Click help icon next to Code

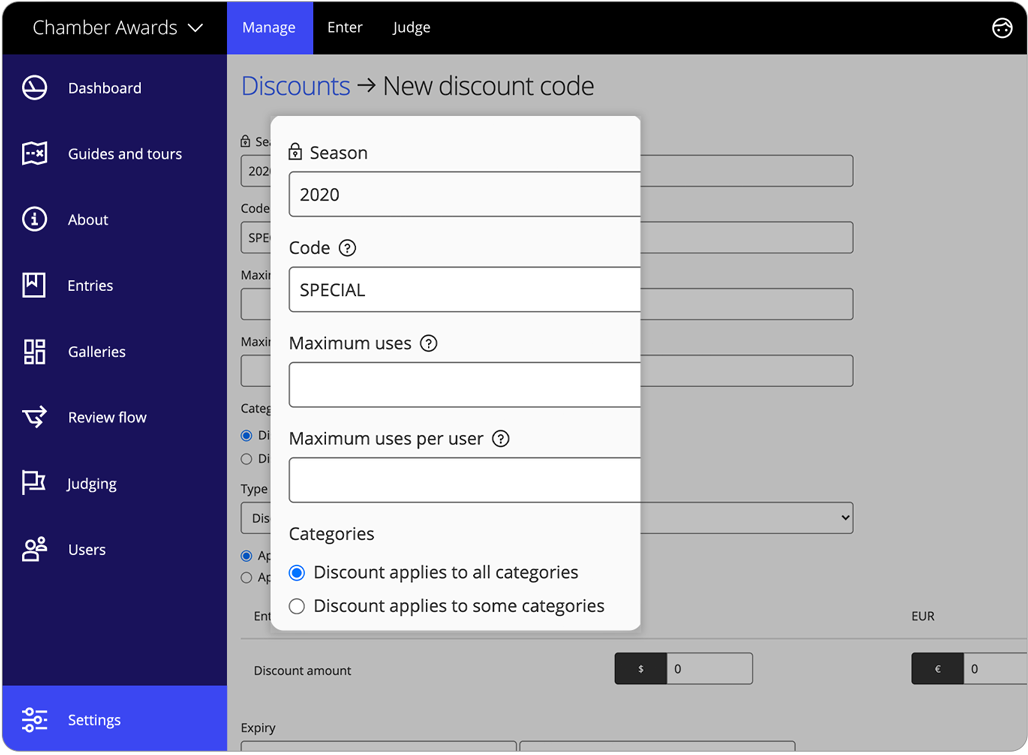347,248
